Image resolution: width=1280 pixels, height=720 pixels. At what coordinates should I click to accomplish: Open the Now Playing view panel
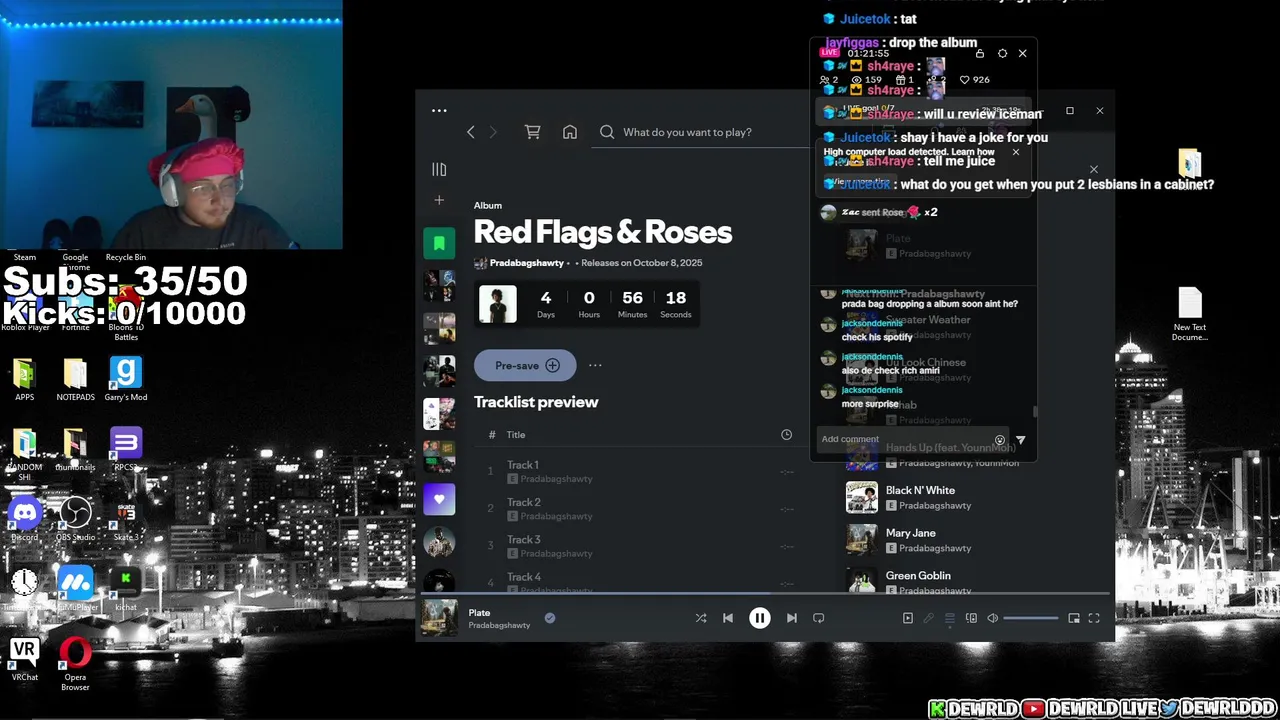point(908,618)
